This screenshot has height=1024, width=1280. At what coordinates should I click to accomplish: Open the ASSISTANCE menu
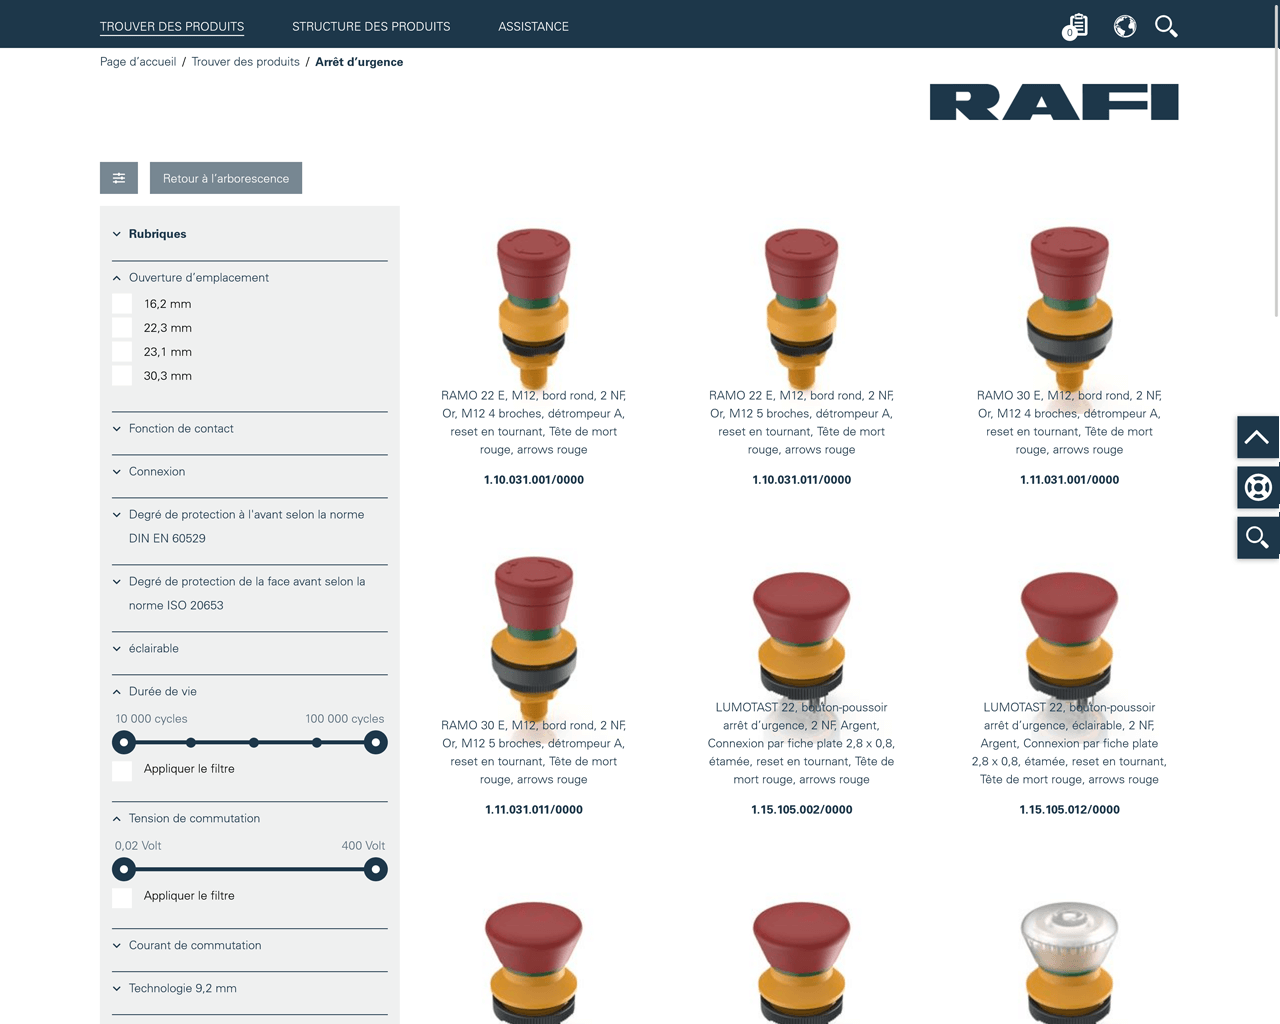pyautogui.click(x=533, y=26)
